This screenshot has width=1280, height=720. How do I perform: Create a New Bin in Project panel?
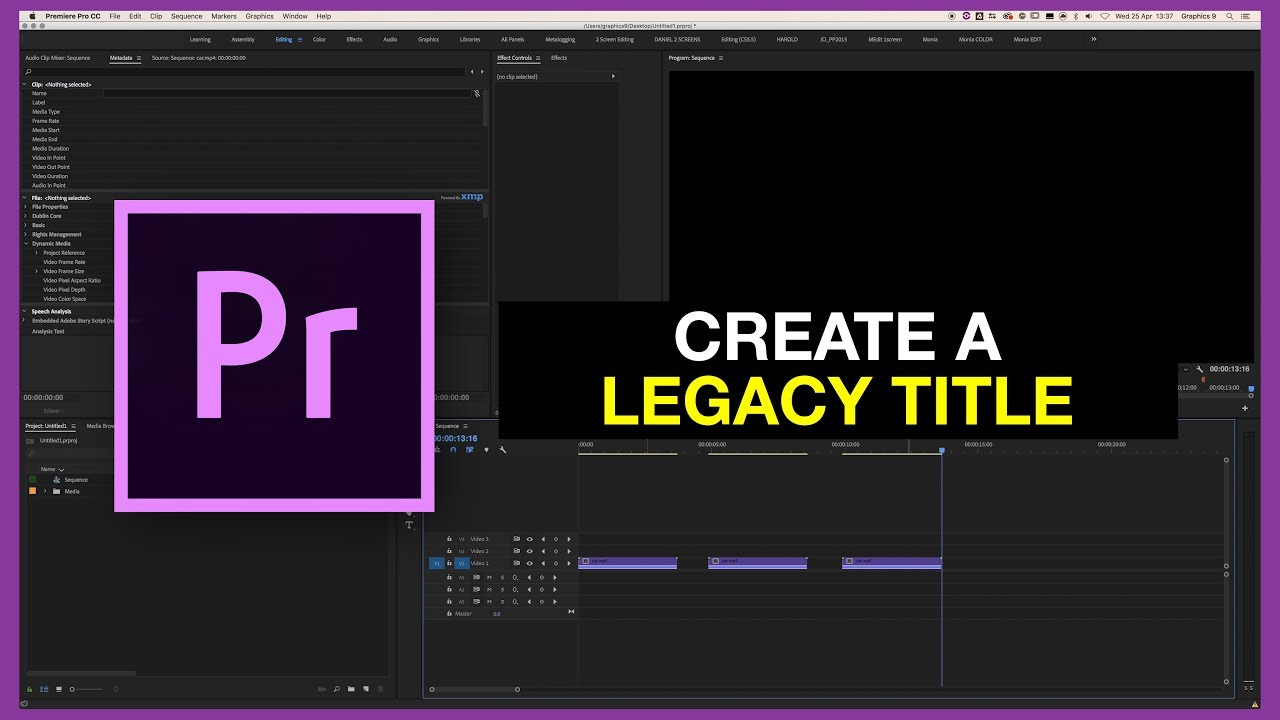click(x=351, y=689)
